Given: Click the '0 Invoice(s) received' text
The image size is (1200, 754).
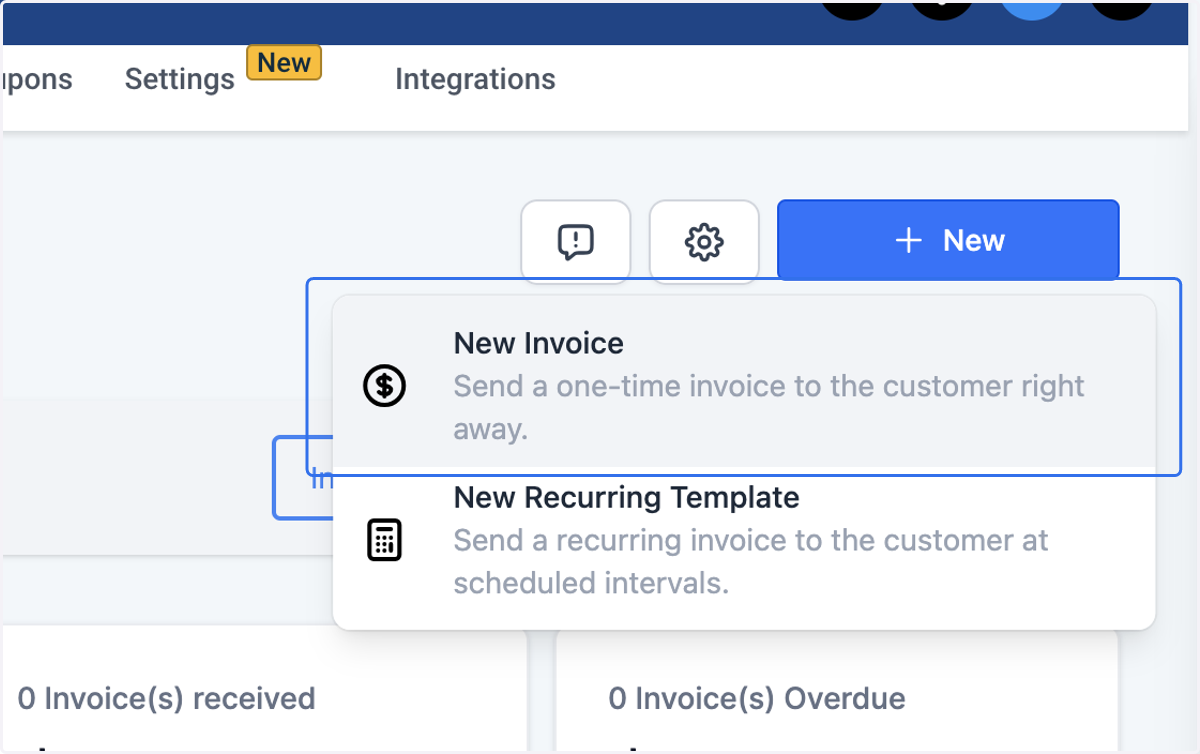Looking at the screenshot, I should [166, 698].
